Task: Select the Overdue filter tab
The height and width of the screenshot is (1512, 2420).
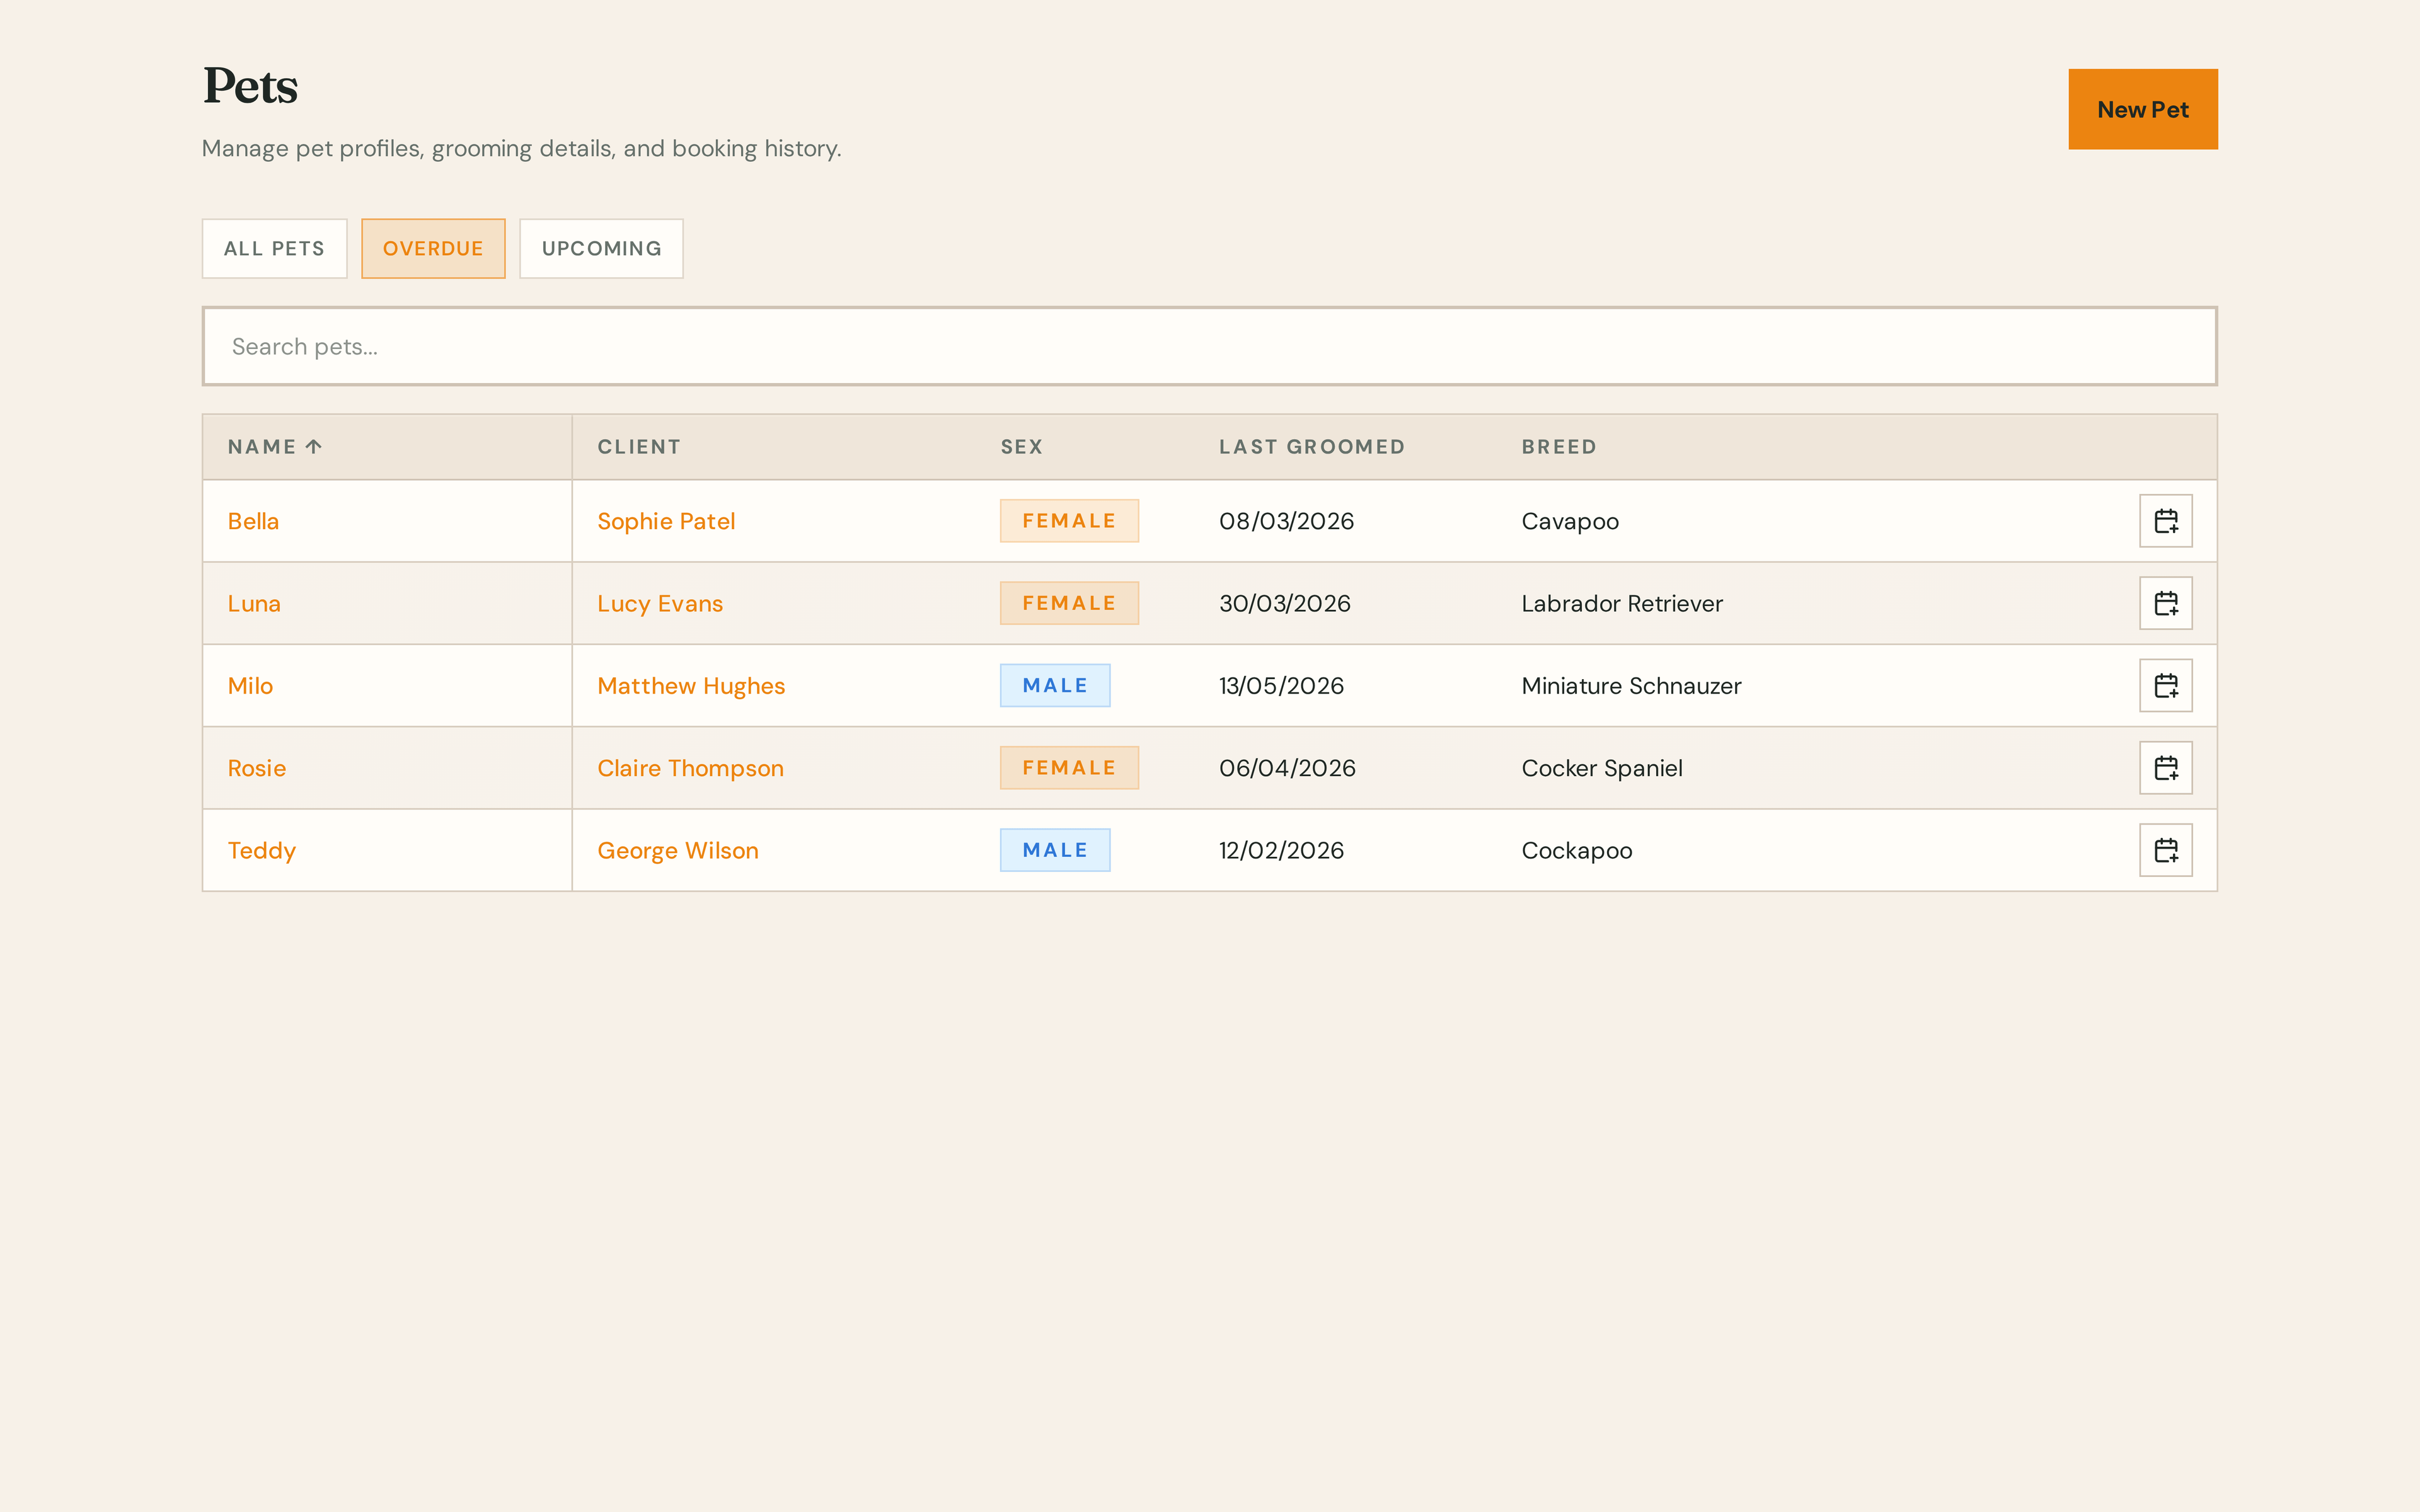Action: click(433, 248)
